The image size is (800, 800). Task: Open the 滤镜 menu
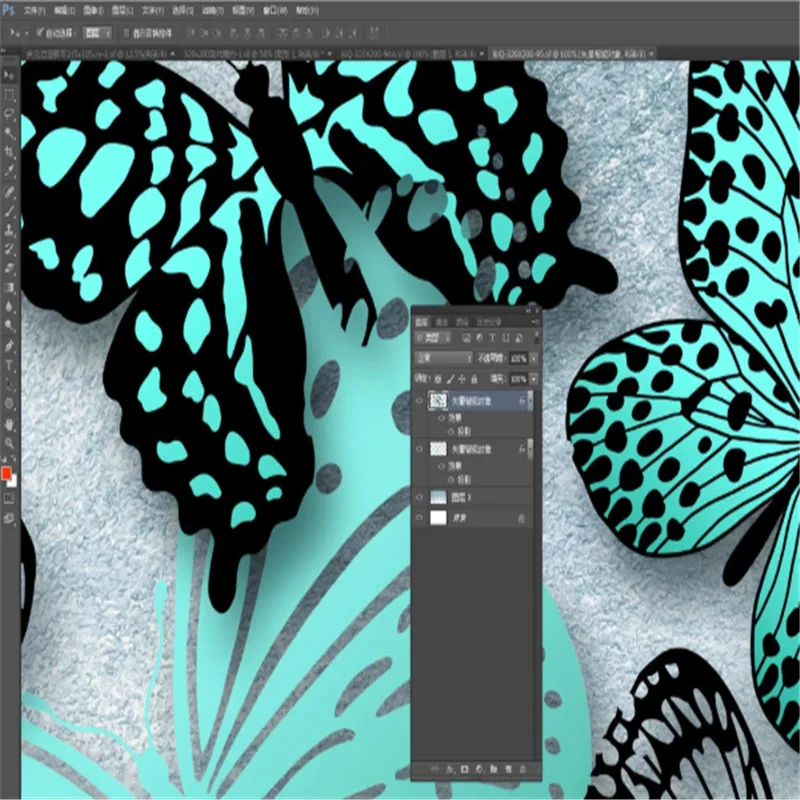212,10
